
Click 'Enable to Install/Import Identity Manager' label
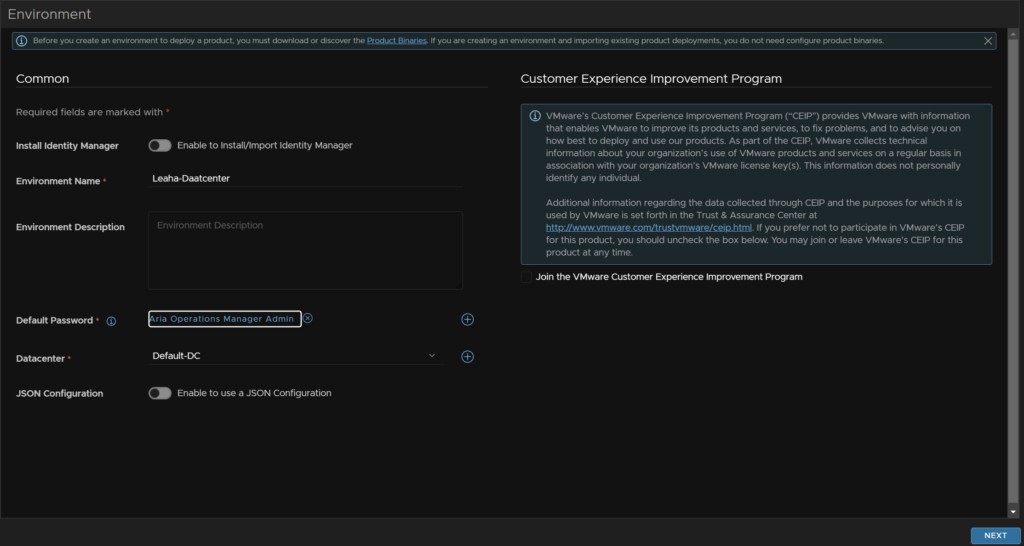(x=264, y=145)
